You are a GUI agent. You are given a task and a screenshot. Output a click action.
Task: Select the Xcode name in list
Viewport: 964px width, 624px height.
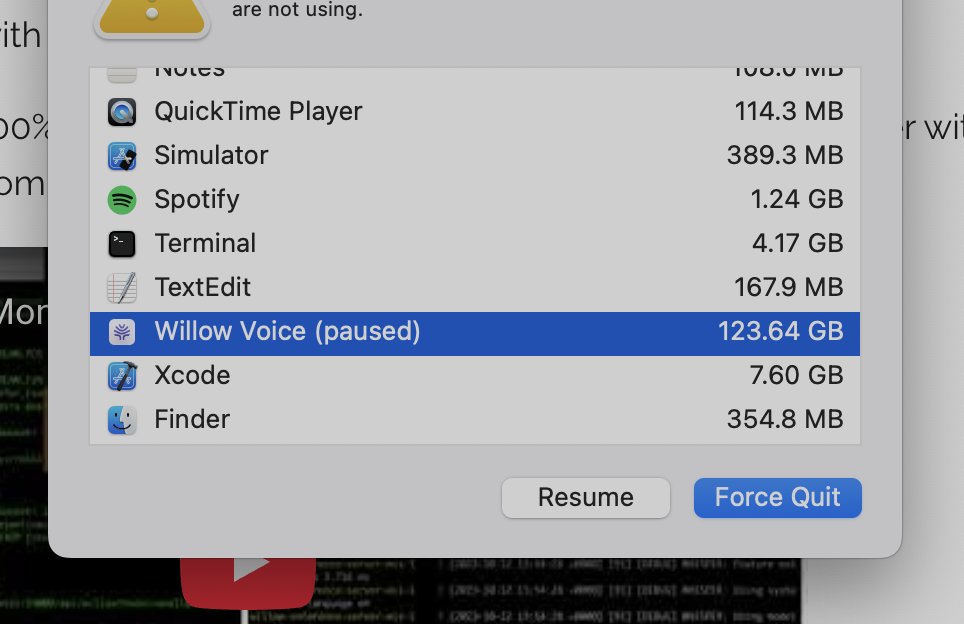(x=192, y=375)
